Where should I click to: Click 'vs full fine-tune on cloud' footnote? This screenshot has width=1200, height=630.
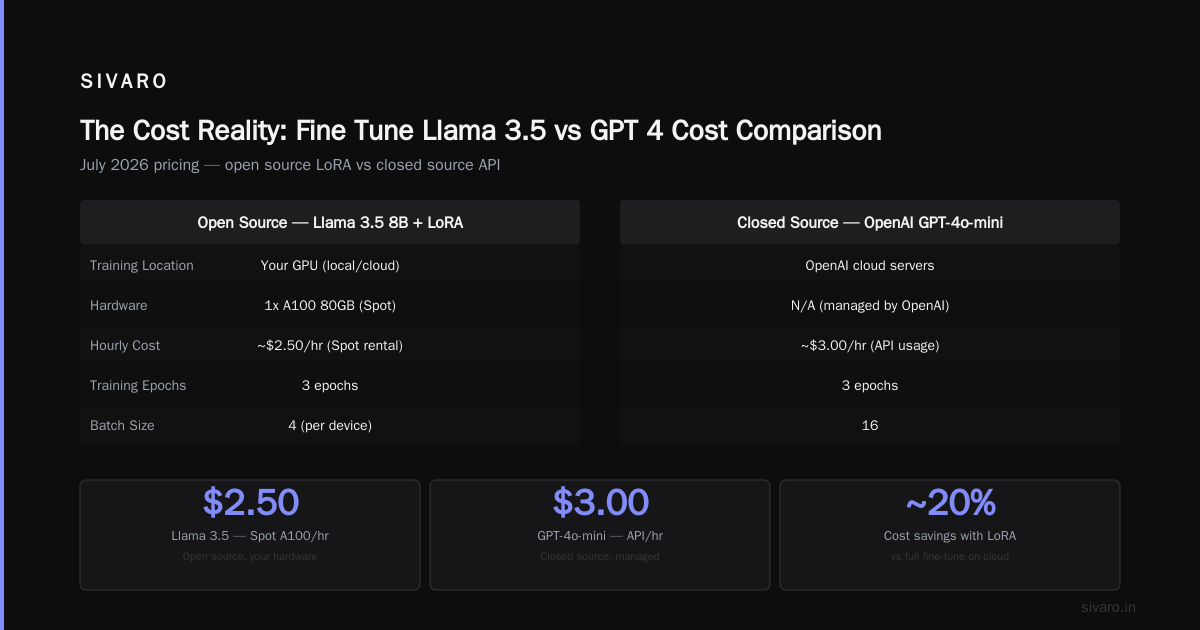[x=950, y=556]
